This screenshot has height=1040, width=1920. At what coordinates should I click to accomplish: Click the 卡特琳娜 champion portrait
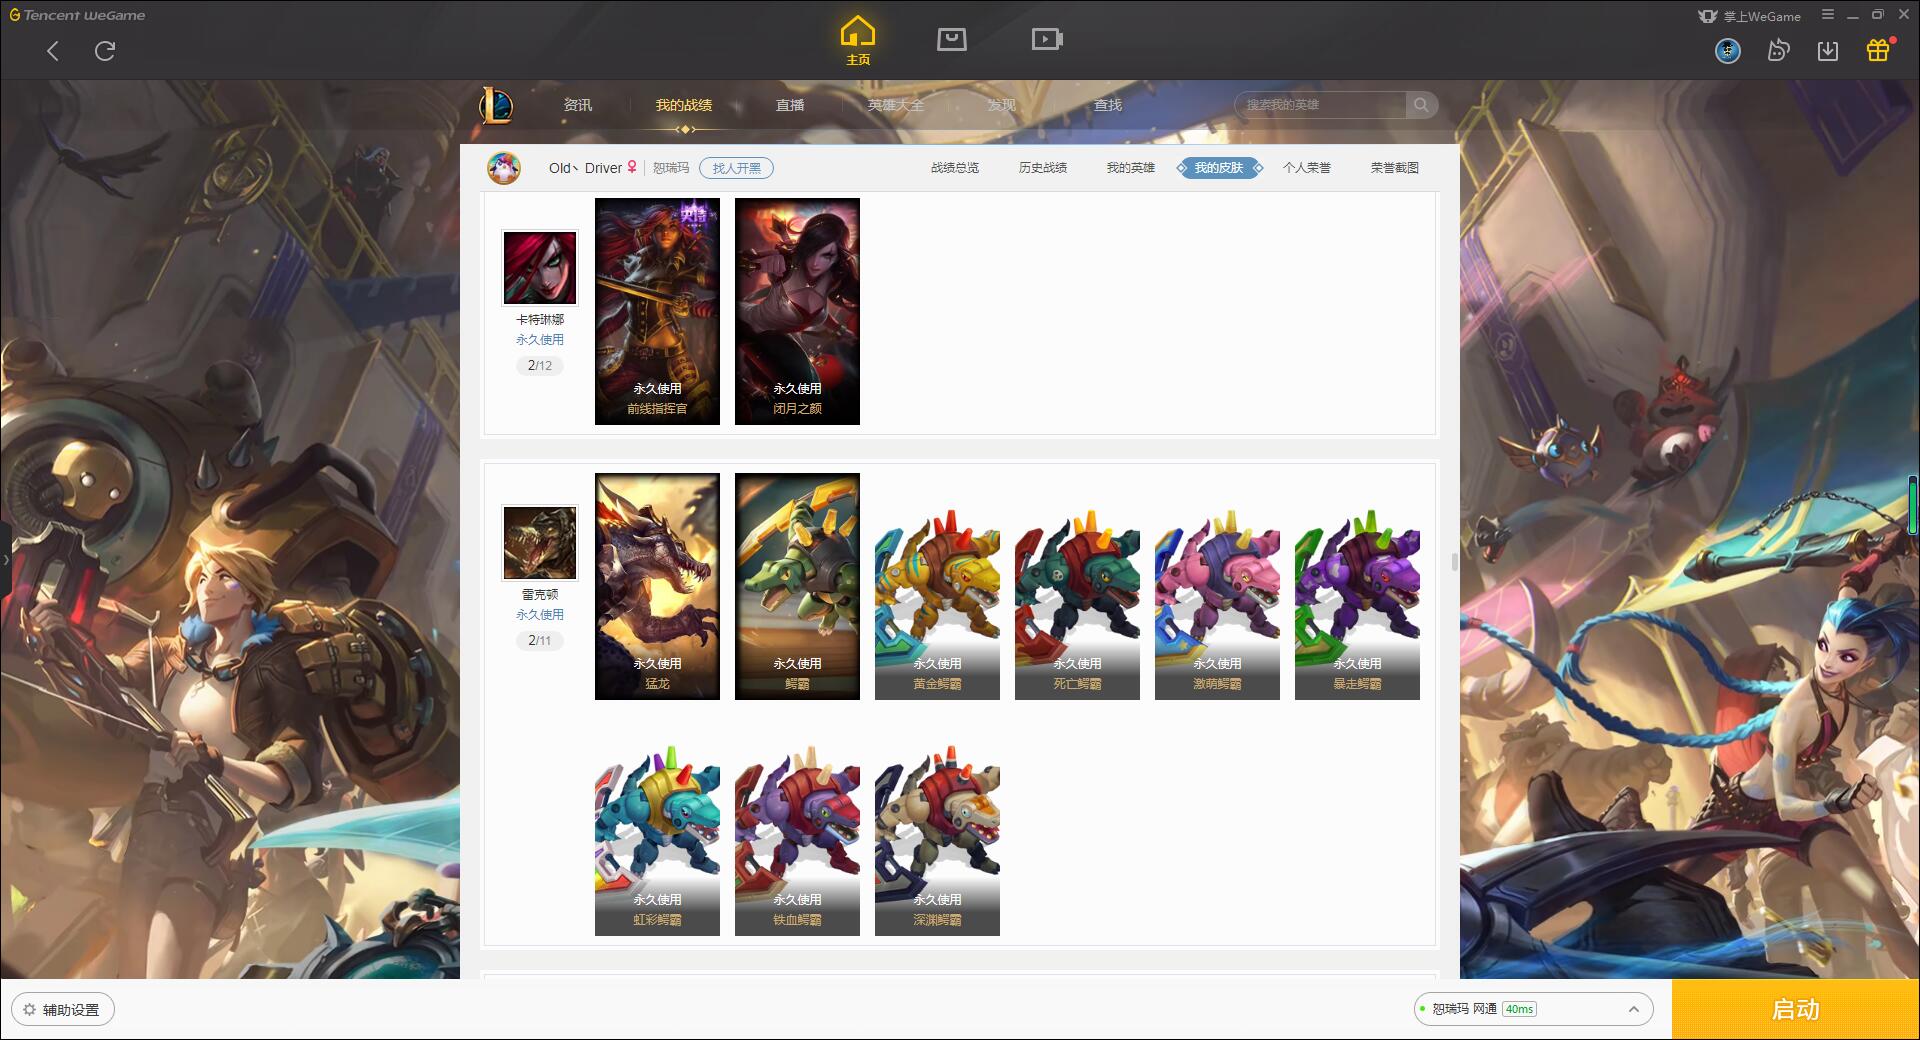click(540, 268)
